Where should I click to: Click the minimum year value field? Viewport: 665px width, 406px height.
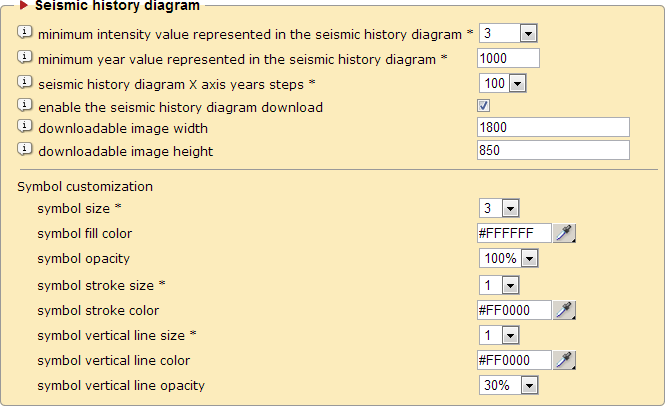(509, 58)
